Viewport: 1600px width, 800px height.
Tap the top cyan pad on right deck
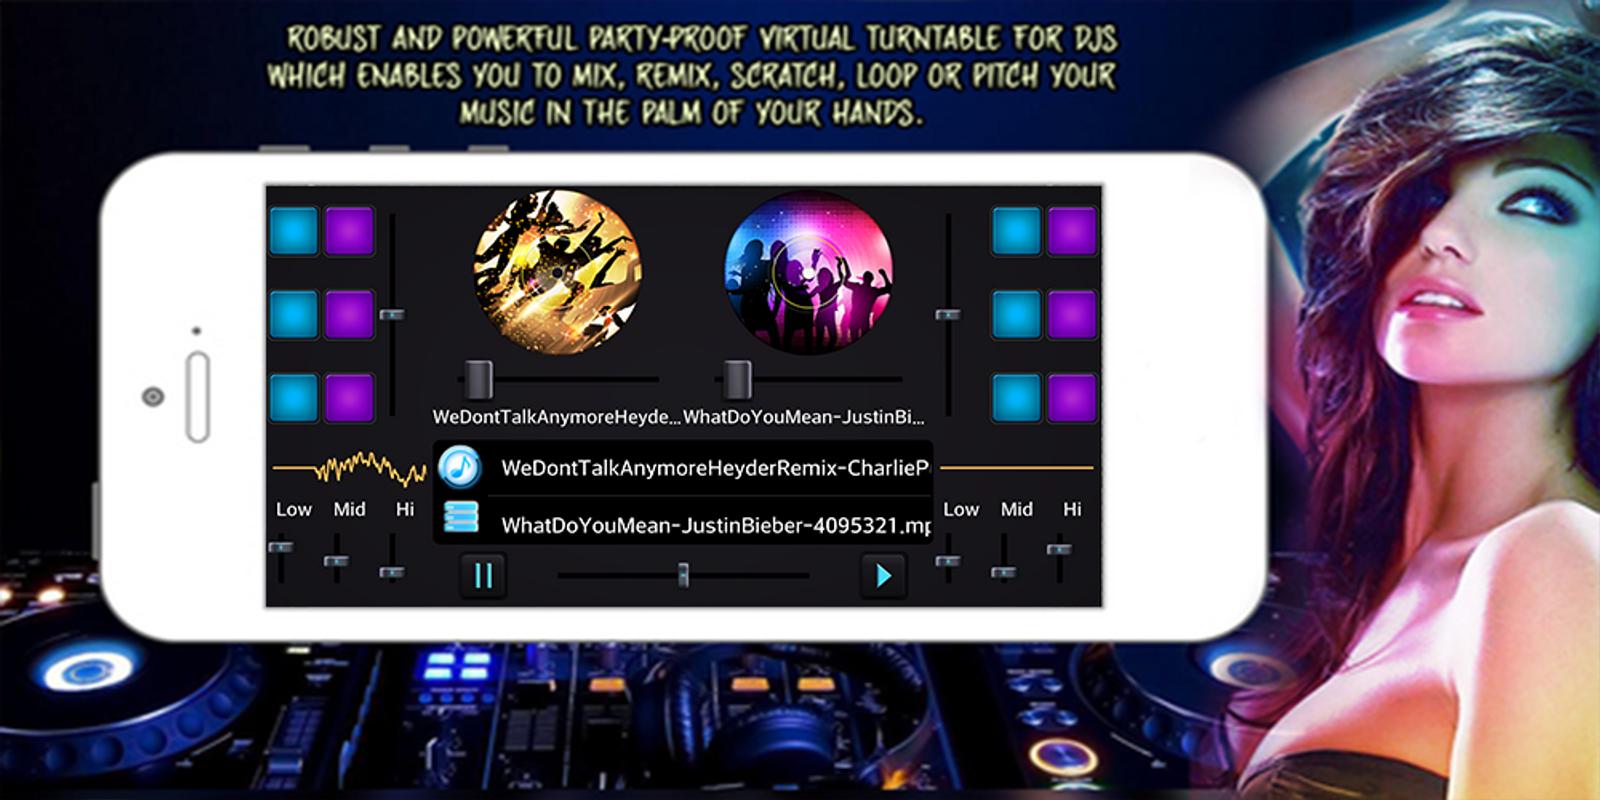point(1017,231)
